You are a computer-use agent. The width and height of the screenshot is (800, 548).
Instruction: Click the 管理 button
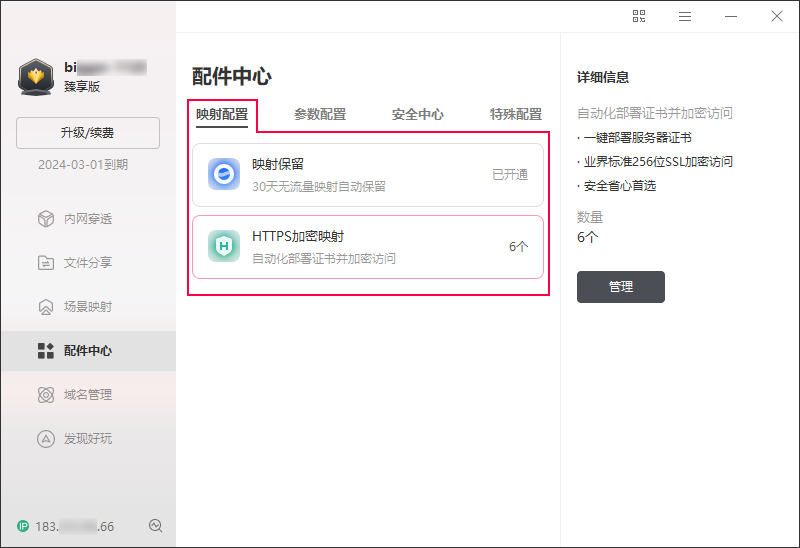pyautogui.click(x=620, y=287)
